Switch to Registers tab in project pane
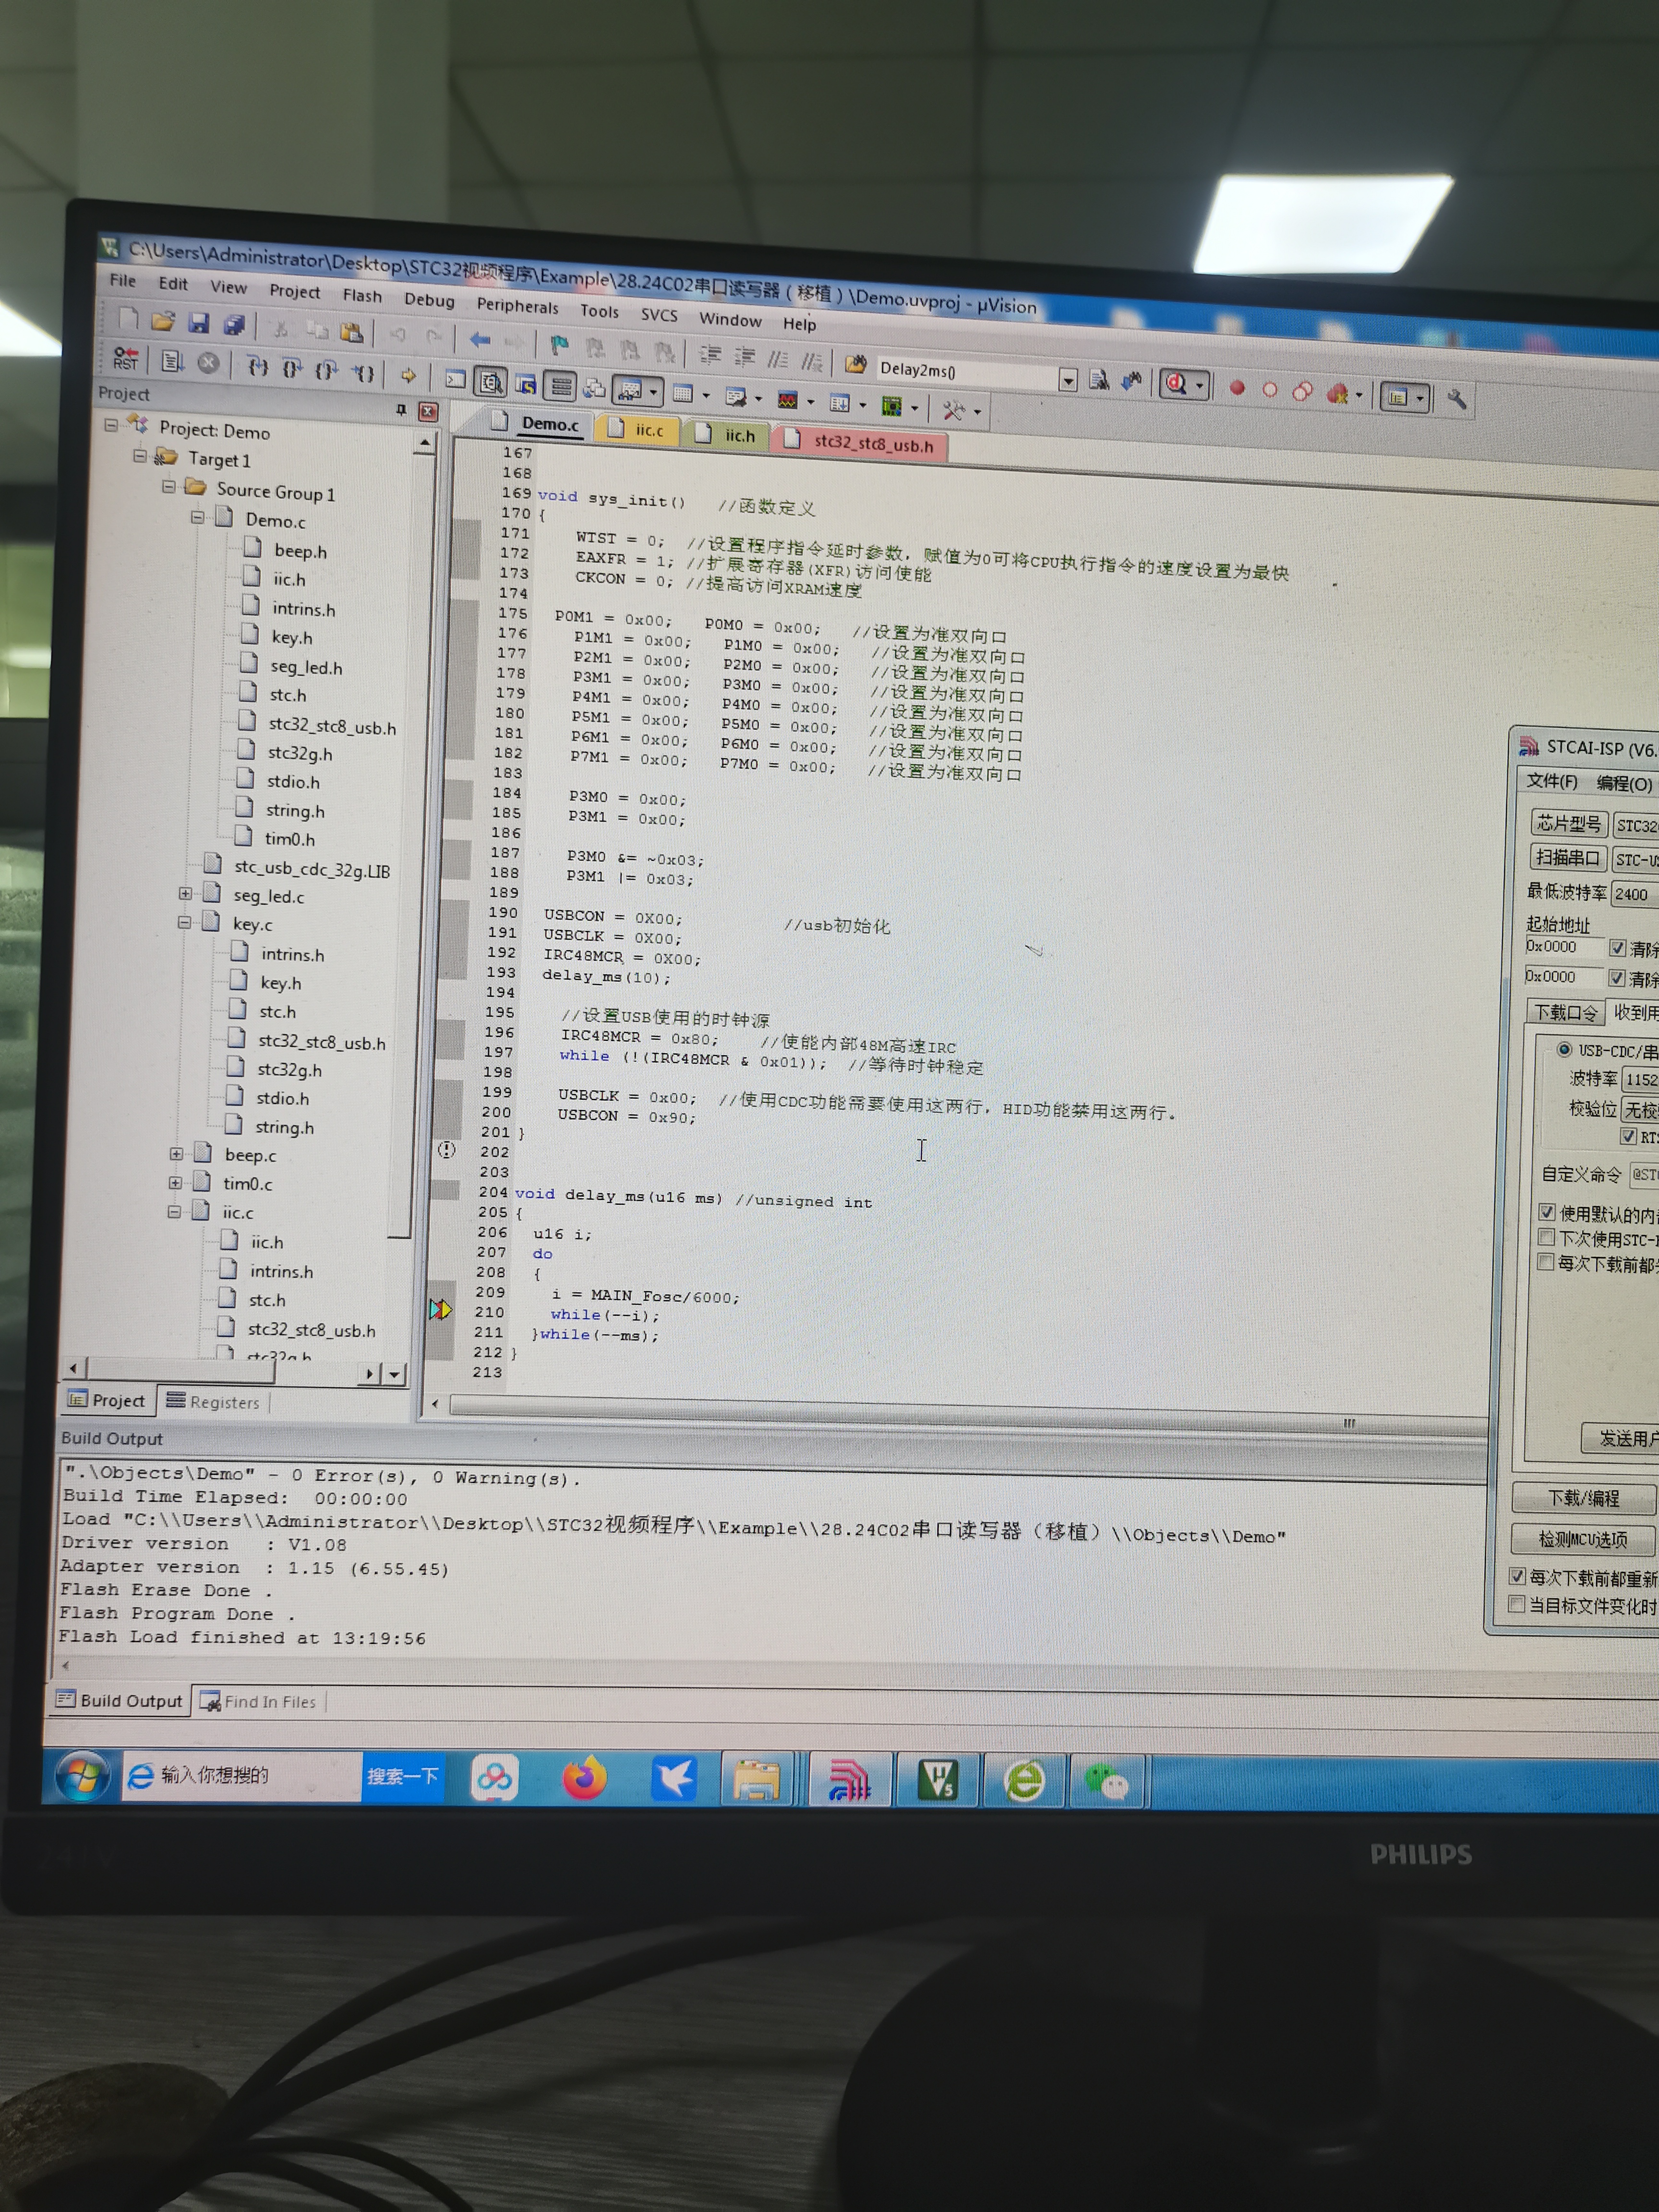 [213, 1402]
